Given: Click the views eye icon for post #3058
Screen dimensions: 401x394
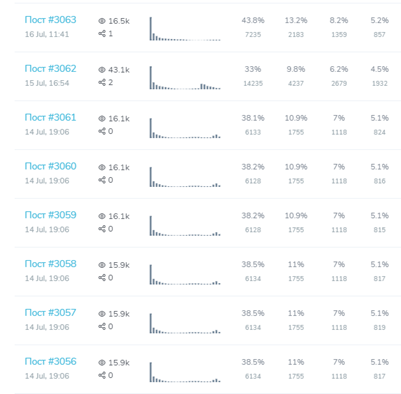Looking at the screenshot, I should [102, 265].
